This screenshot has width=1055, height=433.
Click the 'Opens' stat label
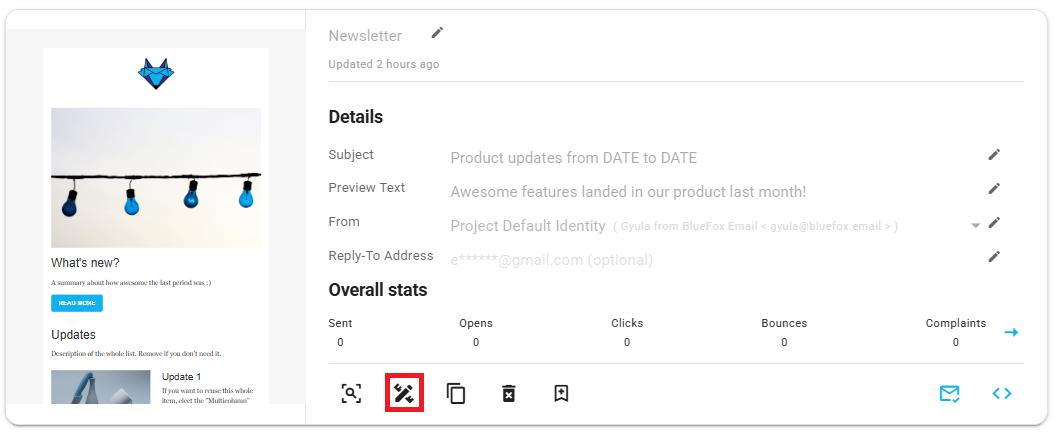[x=476, y=323]
